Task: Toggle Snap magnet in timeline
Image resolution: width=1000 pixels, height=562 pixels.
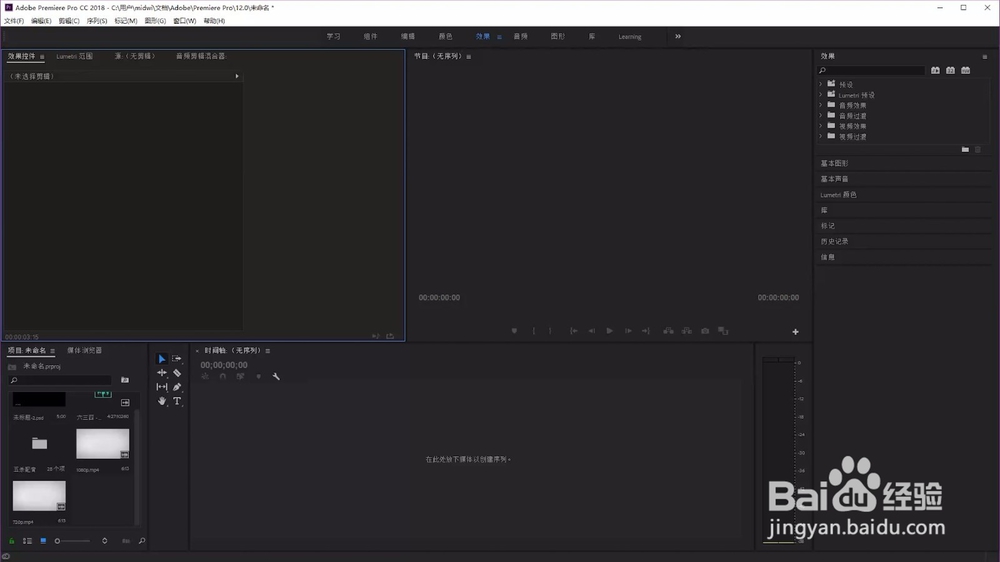Action: pos(223,376)
